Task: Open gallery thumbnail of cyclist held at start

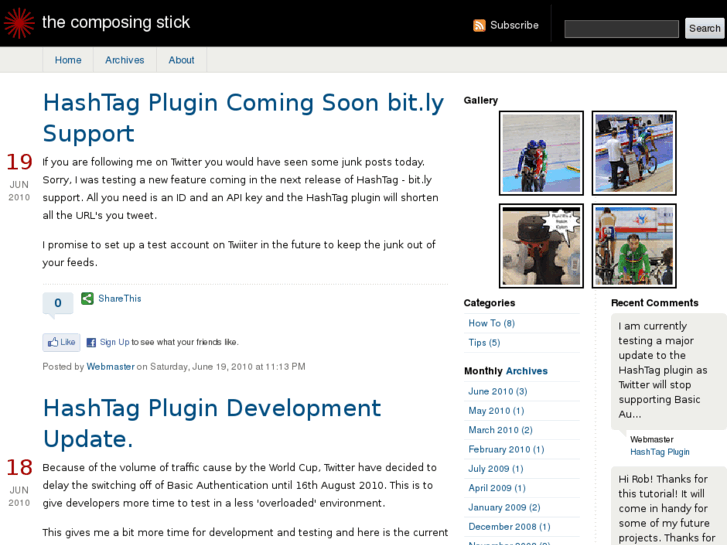Action: coord(634,153)
